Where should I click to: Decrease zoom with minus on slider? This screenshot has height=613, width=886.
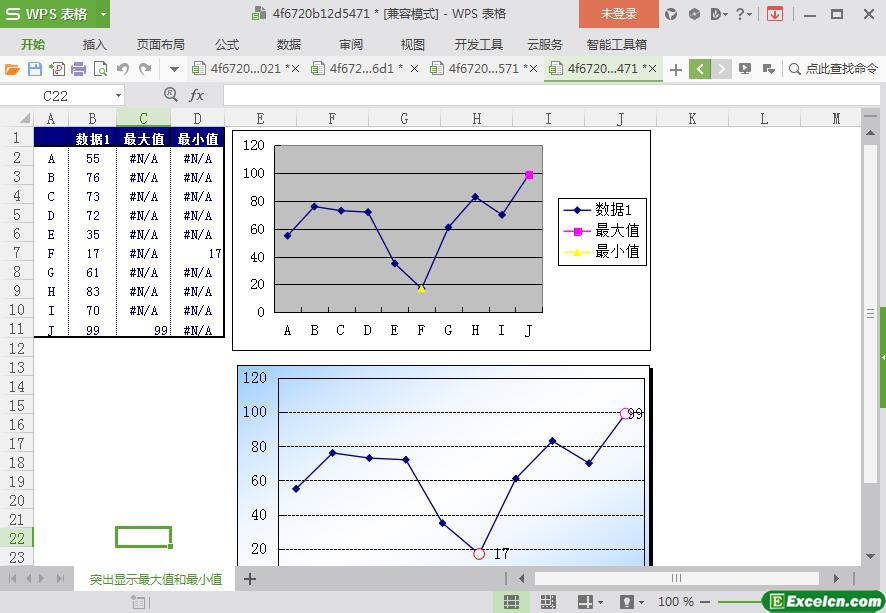coord(705,602)
